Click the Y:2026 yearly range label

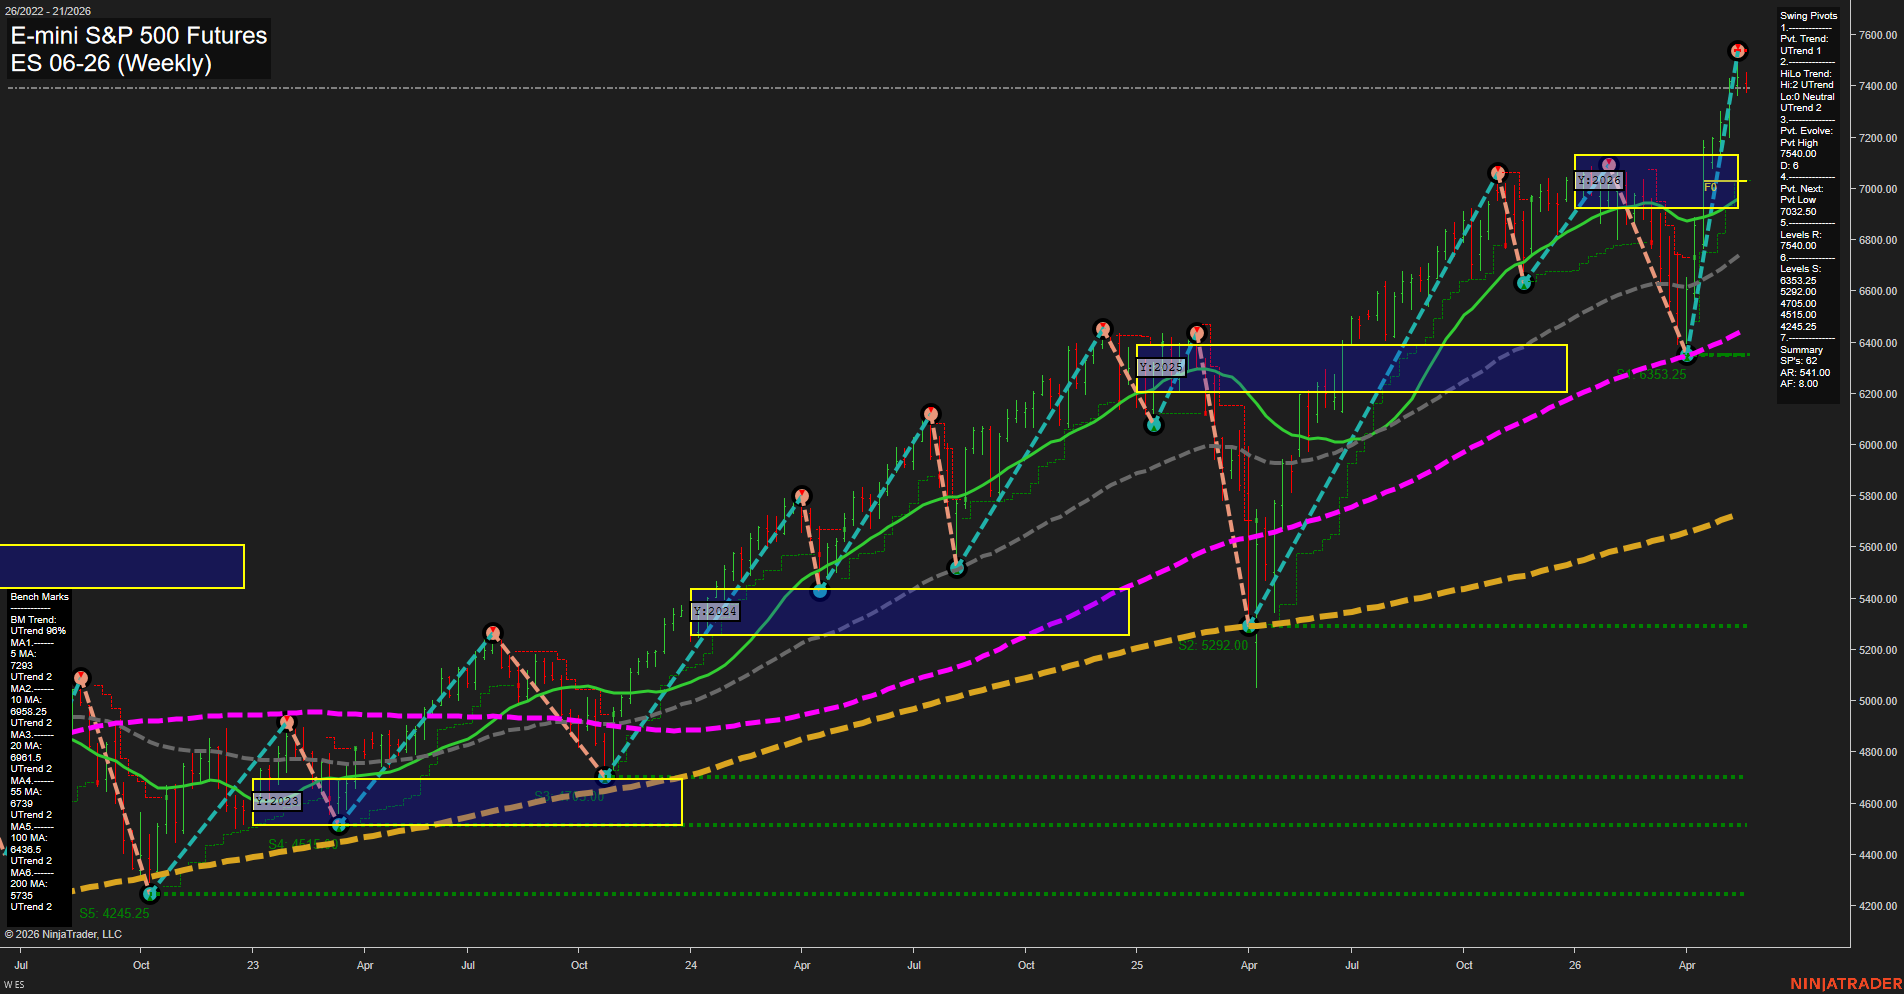pos(1599,180)
